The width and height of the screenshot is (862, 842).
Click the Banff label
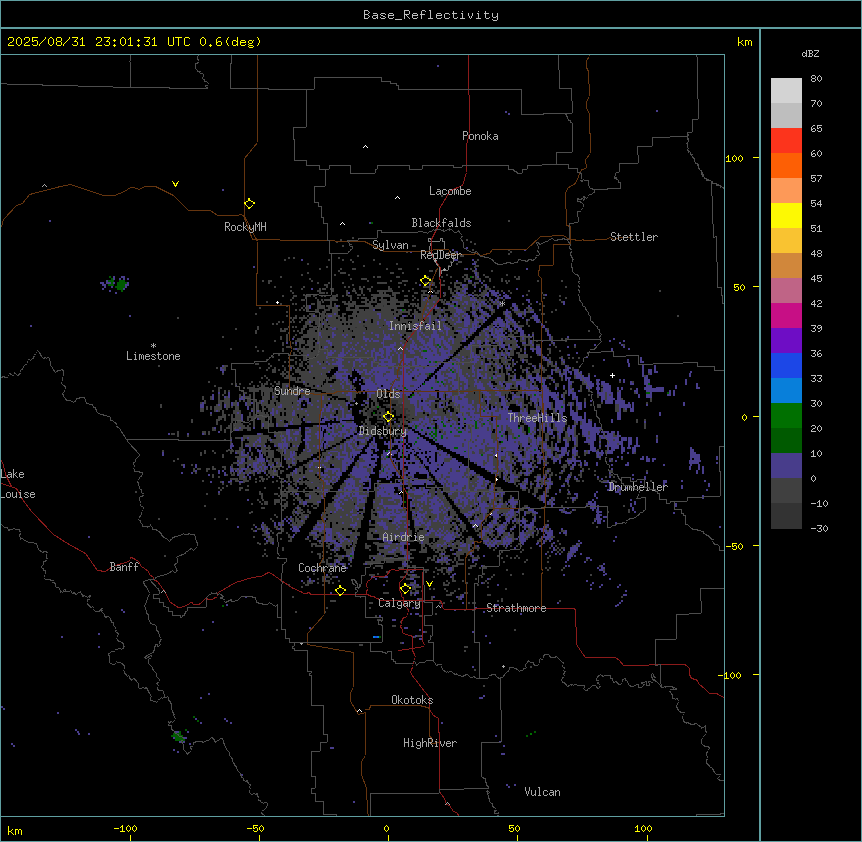[124, 567]
